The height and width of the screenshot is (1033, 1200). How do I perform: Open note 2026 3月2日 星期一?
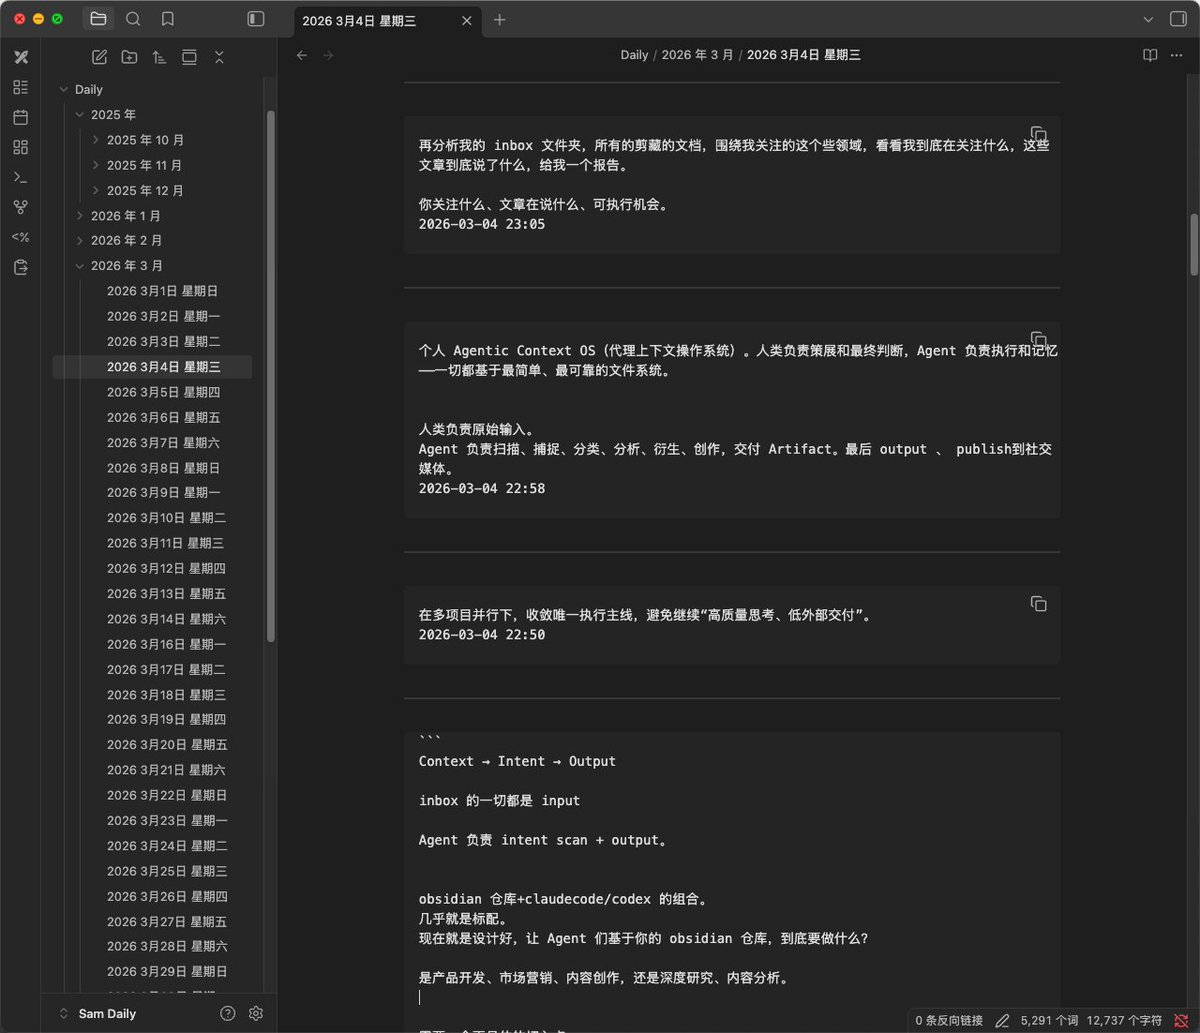tap(163, 316)
